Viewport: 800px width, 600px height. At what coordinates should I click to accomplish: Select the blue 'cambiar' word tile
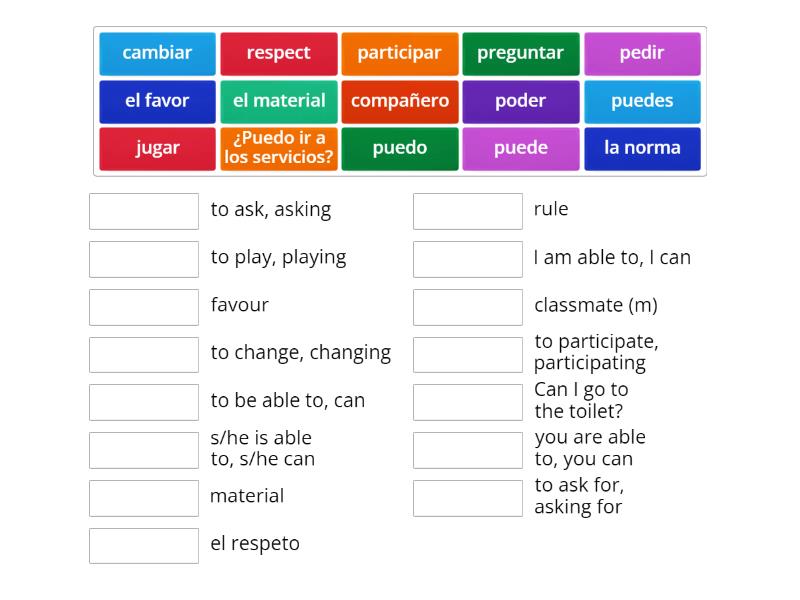(157, 54)
